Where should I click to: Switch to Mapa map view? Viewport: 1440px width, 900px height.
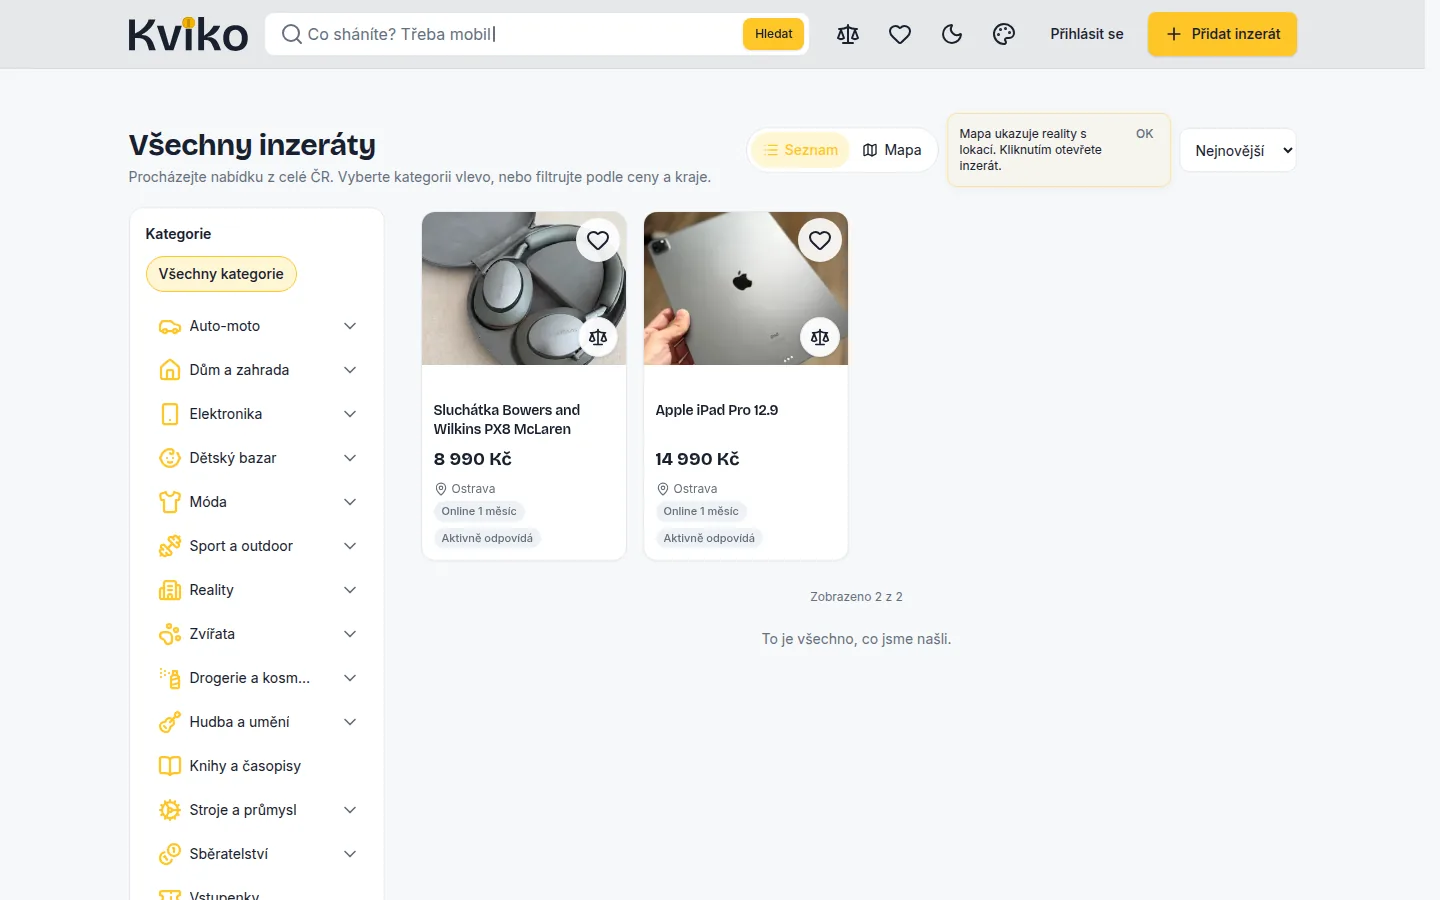pyautogui.click(x=892, y=150)
